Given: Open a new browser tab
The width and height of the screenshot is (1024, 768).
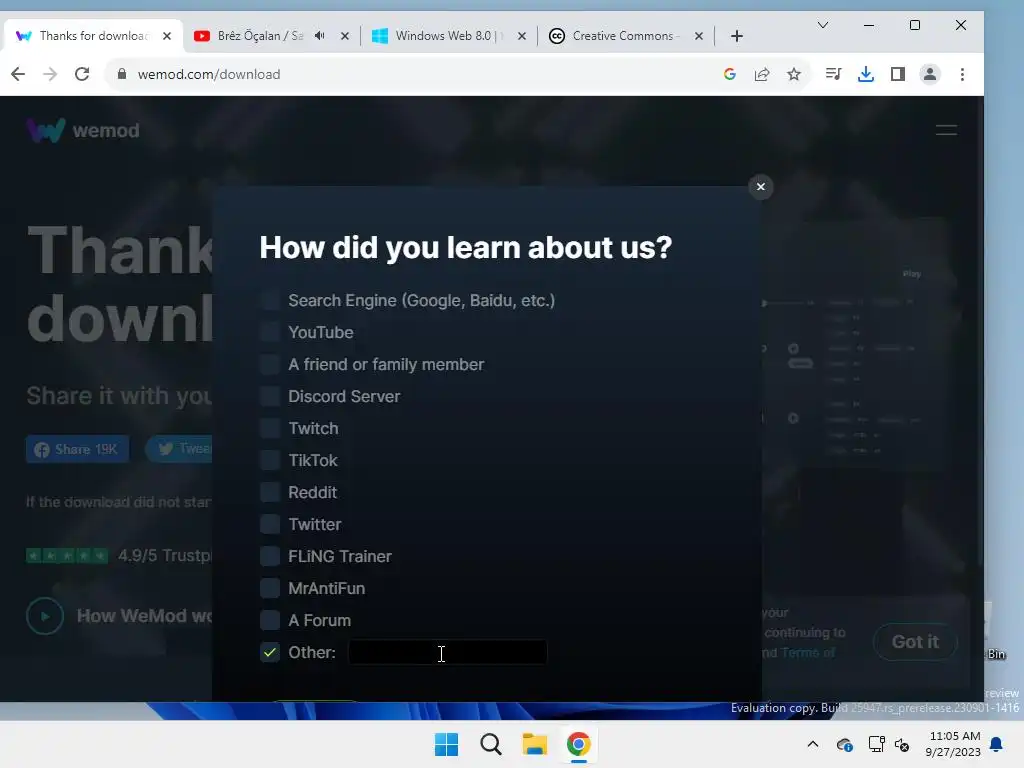Looking at the screenshot, I should click(737, 36).
